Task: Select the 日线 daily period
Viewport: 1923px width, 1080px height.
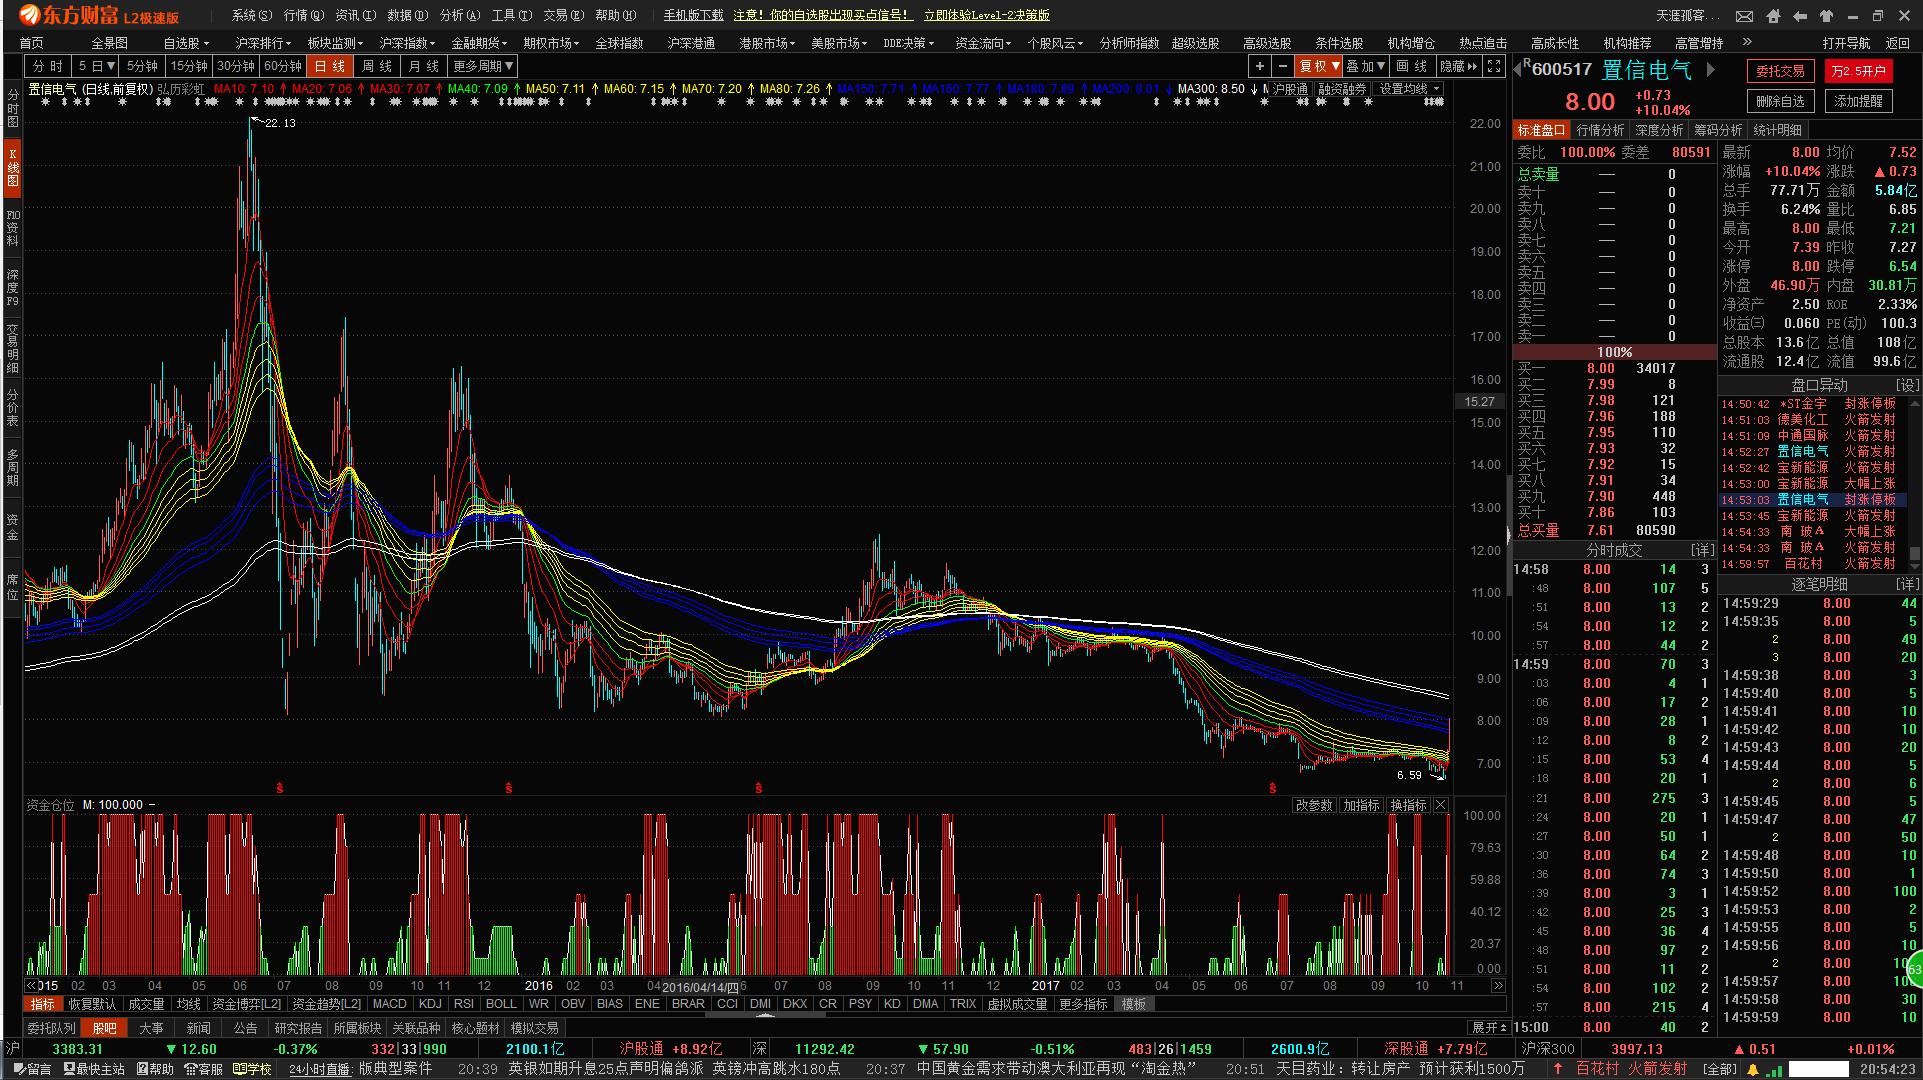Action: [329, 66]
